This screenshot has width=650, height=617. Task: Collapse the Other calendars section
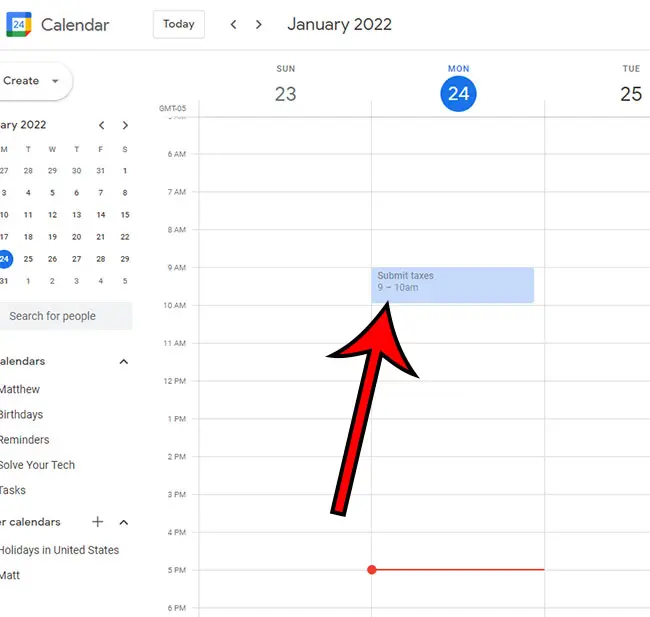[x=124, y=522]
